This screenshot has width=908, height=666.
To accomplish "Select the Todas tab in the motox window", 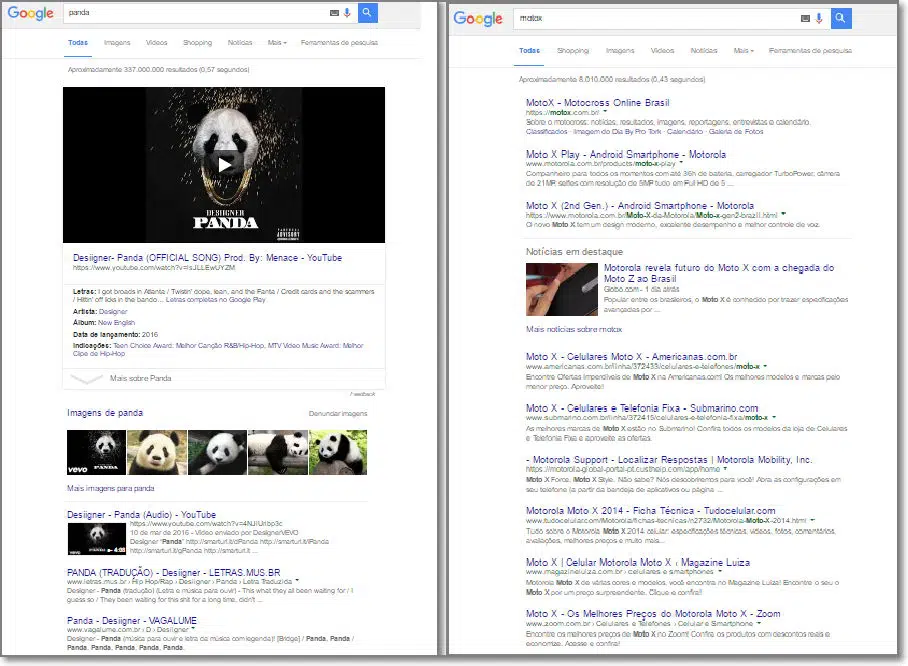I will tap(529, 50).
